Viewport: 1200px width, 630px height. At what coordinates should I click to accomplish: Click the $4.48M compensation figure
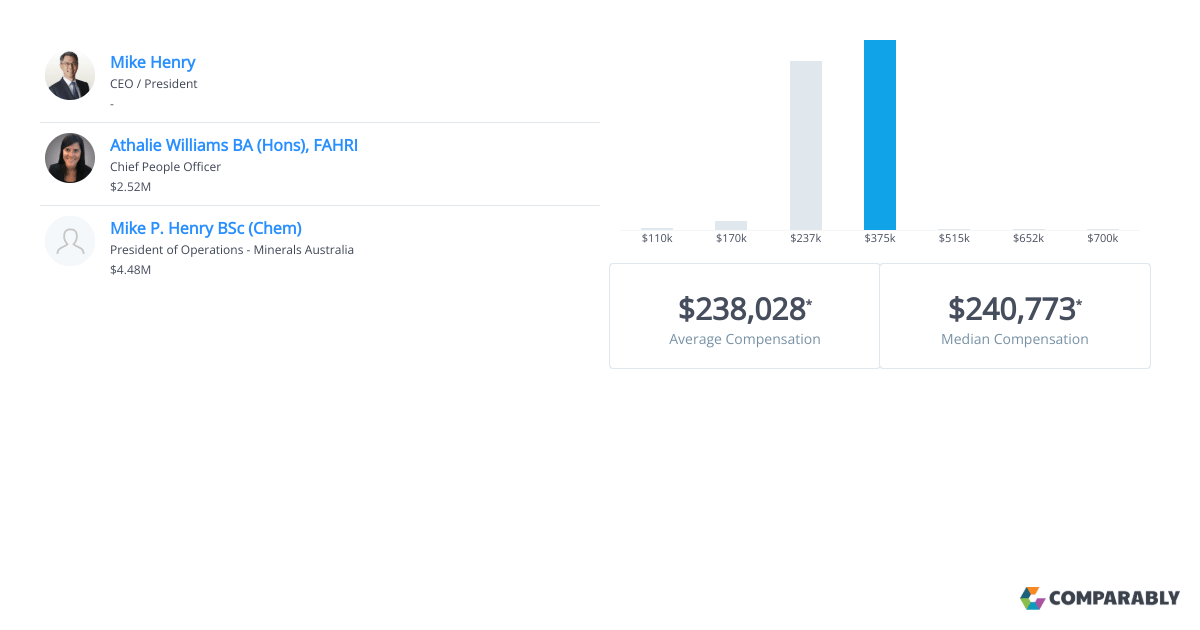pos(130,270)
